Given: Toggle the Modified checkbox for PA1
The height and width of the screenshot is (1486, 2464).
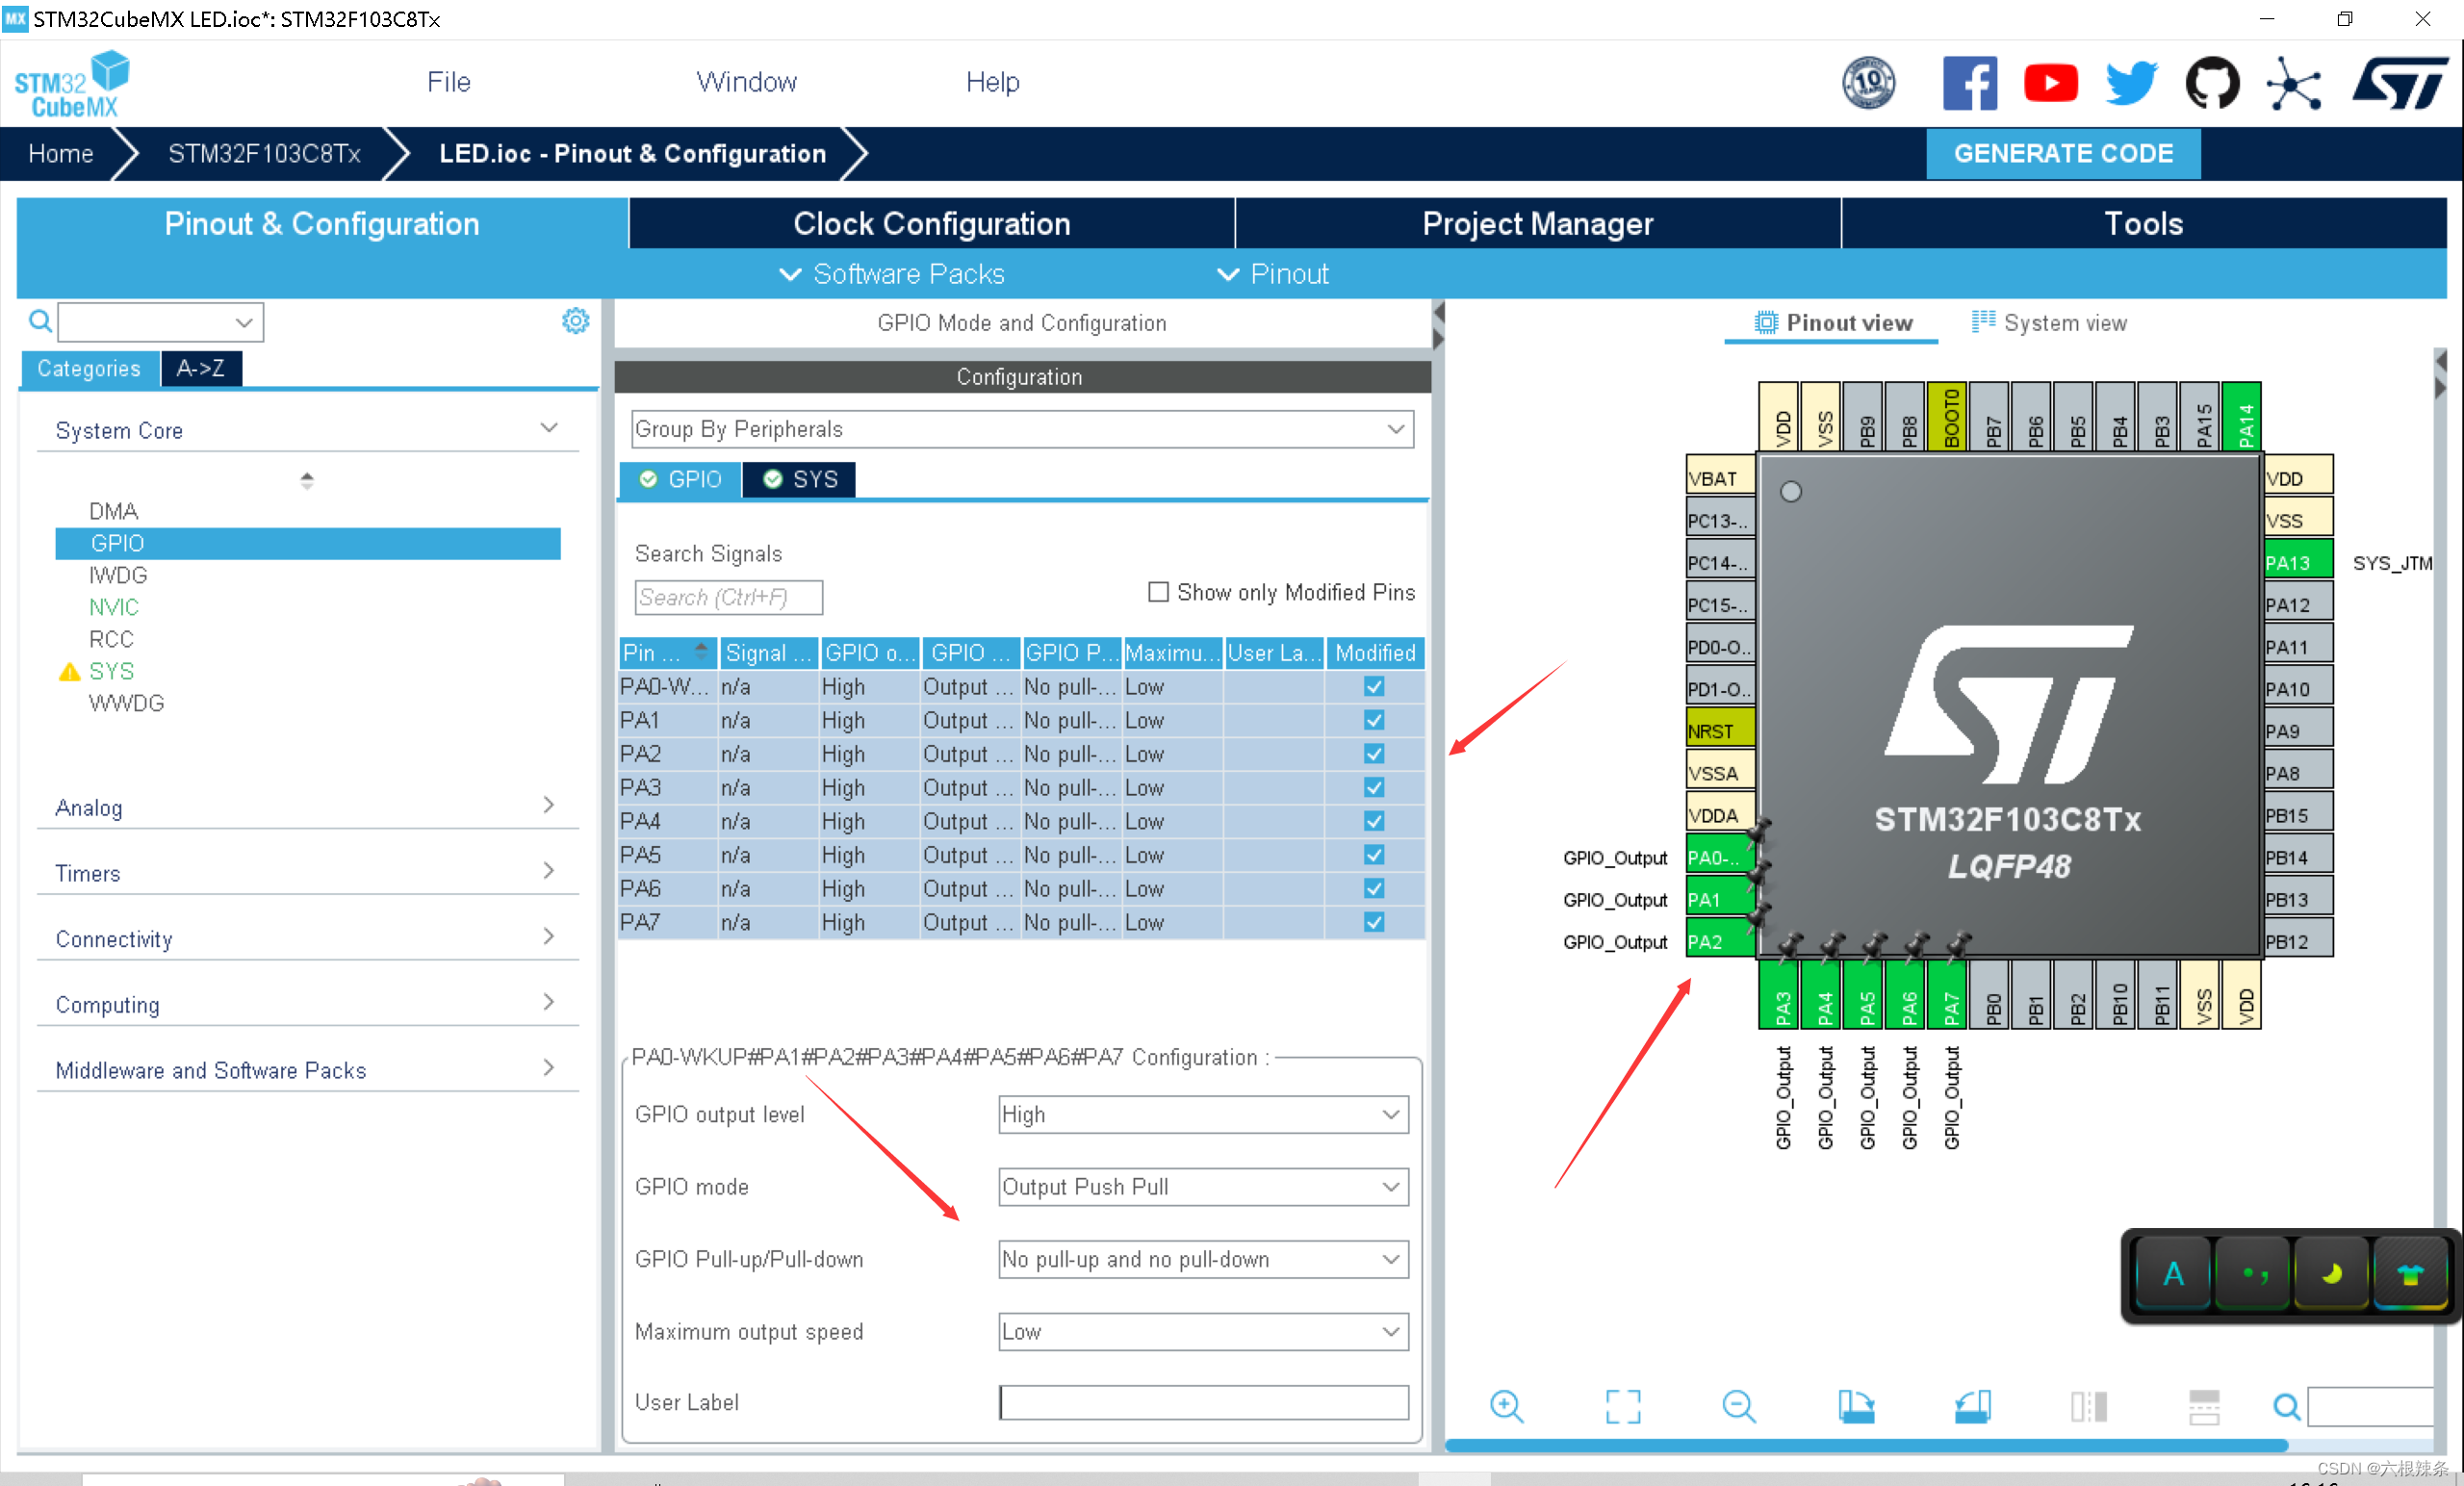Looking at the screenshot, I should click(1374, 720).
